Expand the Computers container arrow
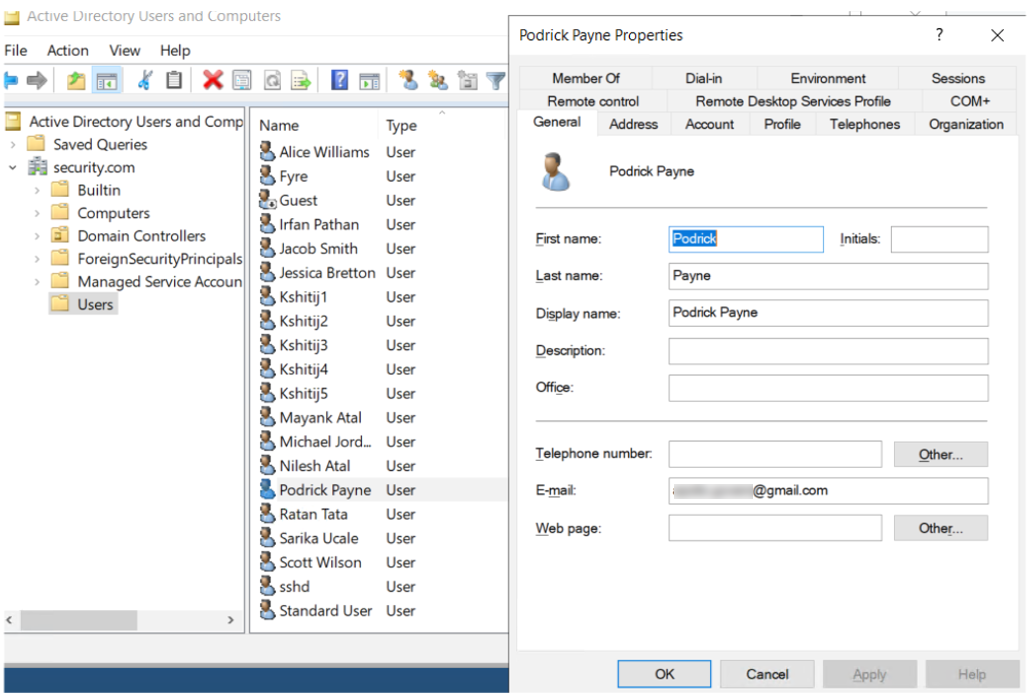This screenshot has height=698, width=1031. coord(37,214)
